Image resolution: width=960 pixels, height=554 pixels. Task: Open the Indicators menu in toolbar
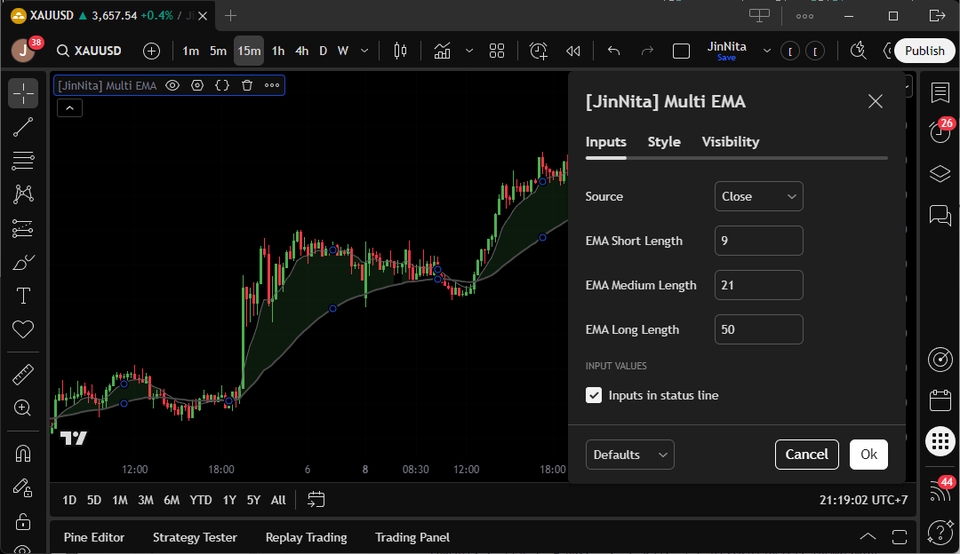click(x=442, y=51)
